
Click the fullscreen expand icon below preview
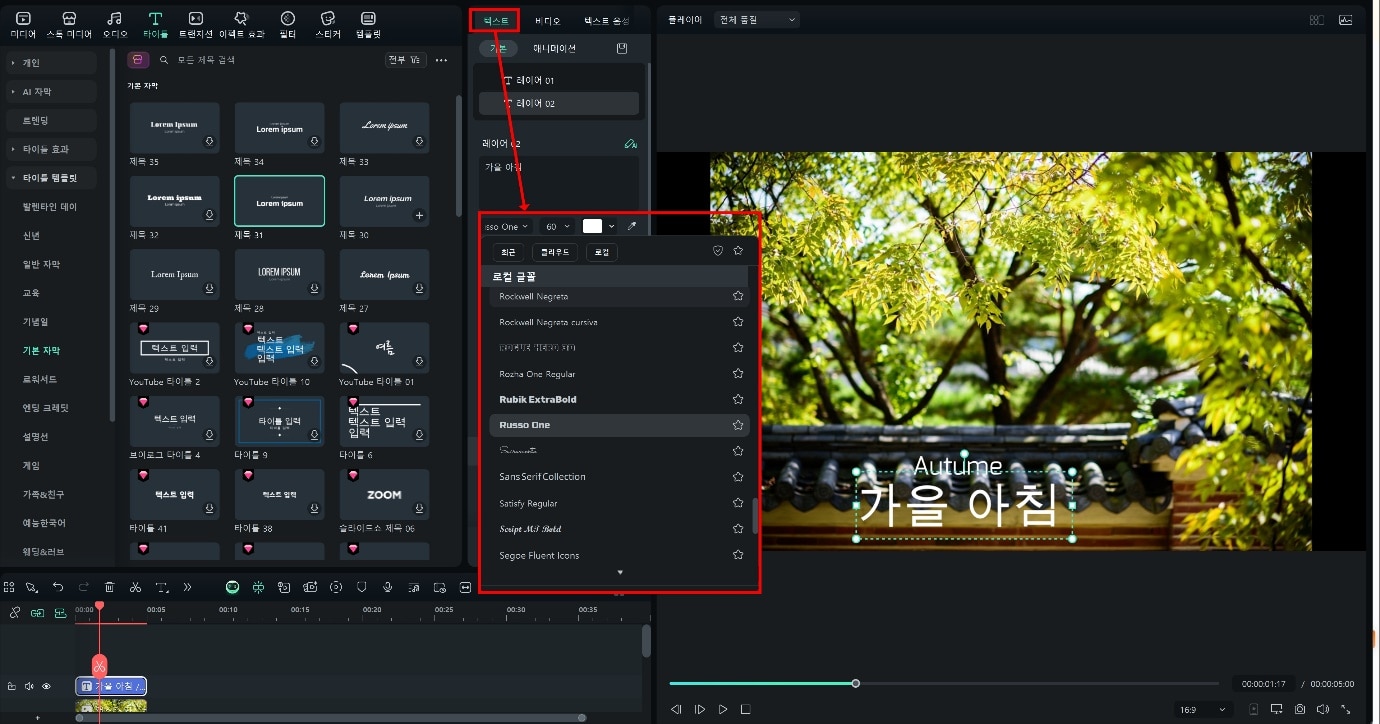pos(1345,709)
